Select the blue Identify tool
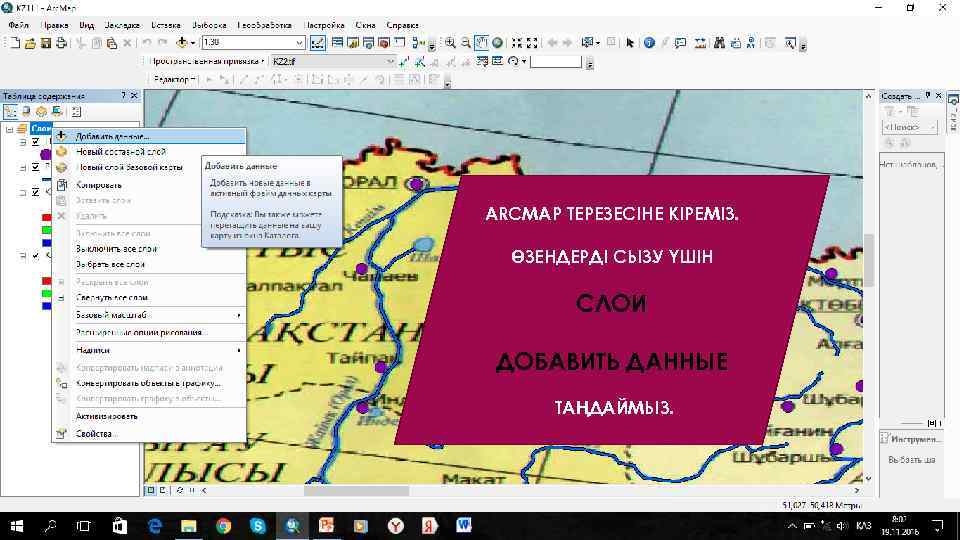The width and height of the screenshot is (960, 540). coord(649,42)
